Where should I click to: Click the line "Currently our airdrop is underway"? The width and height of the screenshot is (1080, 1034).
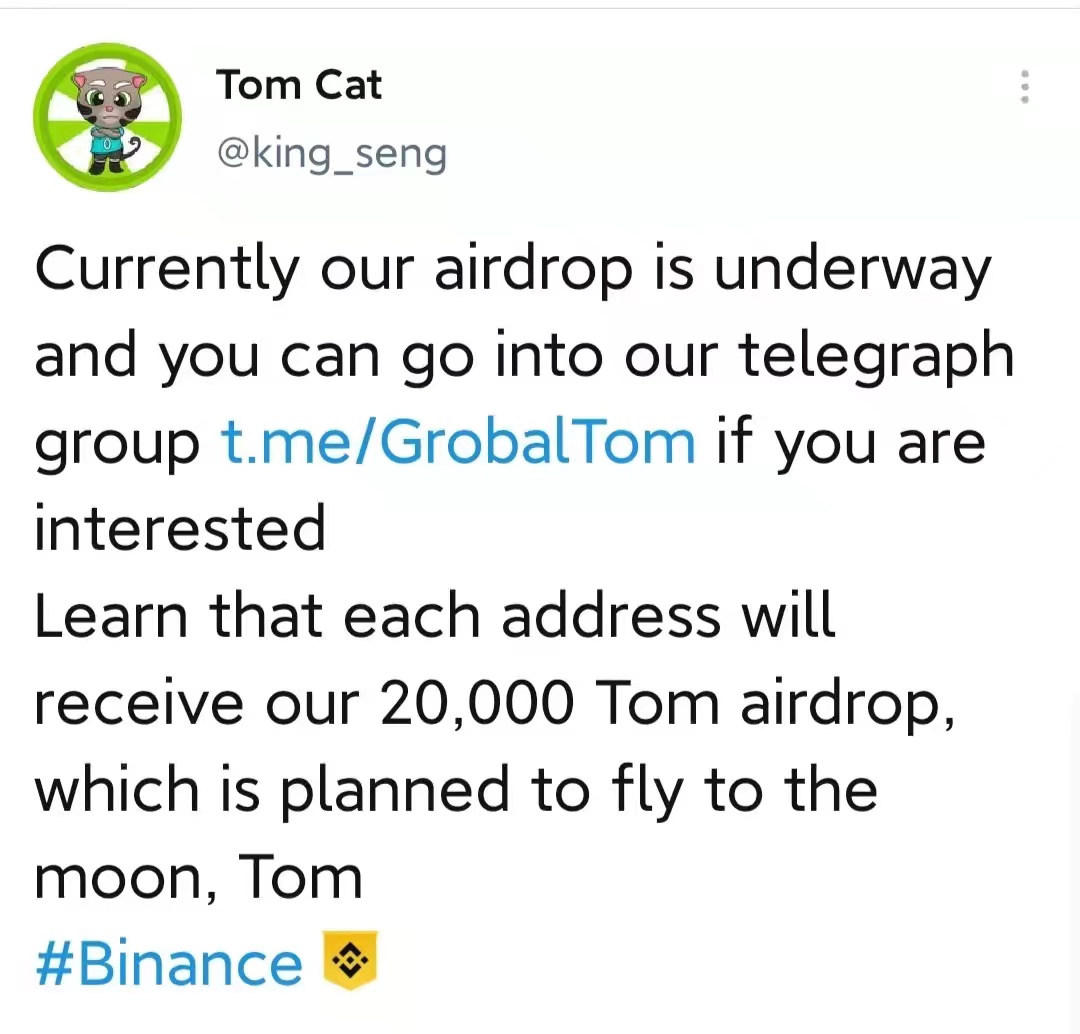pyautogui.click(x=513, y=270)
